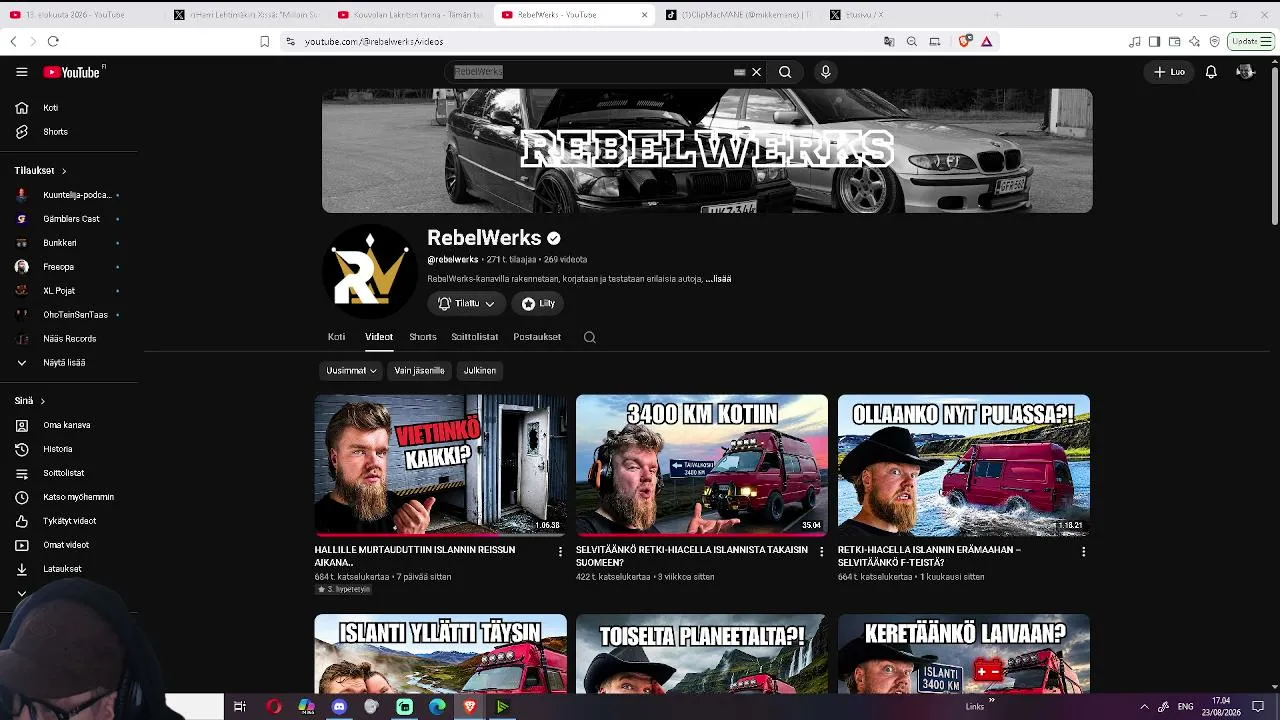Click the translate page icon
This screenshot has height=720, width=1280.
tap(889, 41)
